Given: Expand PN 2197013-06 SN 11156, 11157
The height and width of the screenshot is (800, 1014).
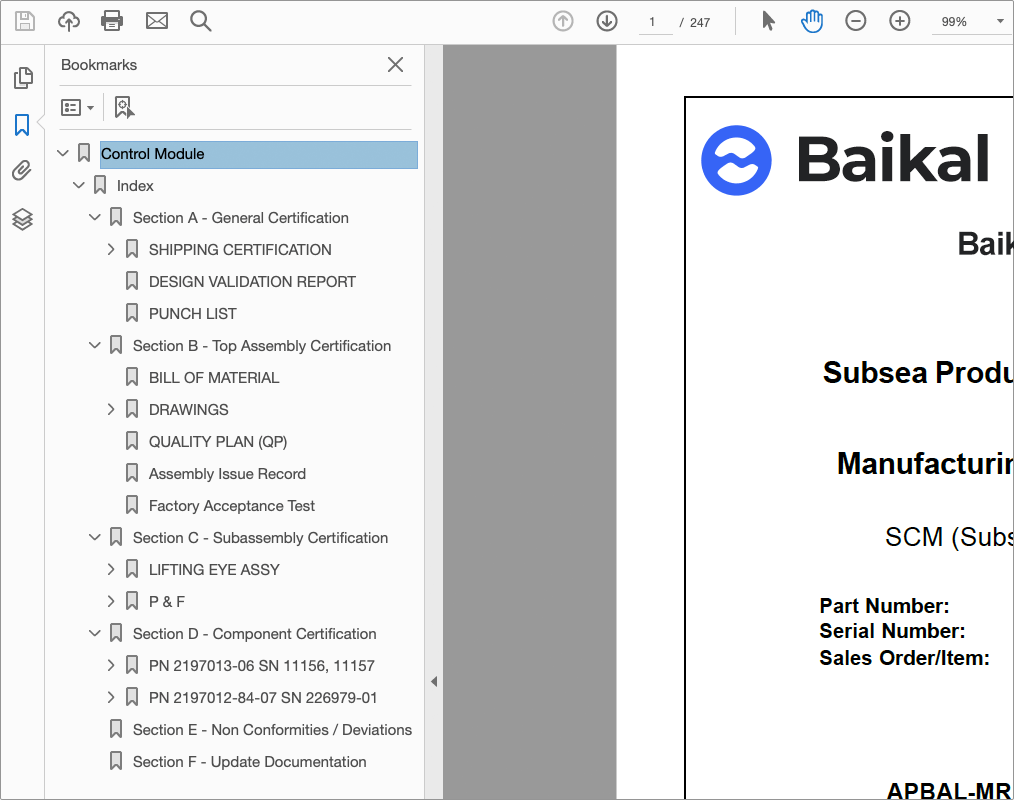Looking at the screenshot, I should click(x=111, y=665).
